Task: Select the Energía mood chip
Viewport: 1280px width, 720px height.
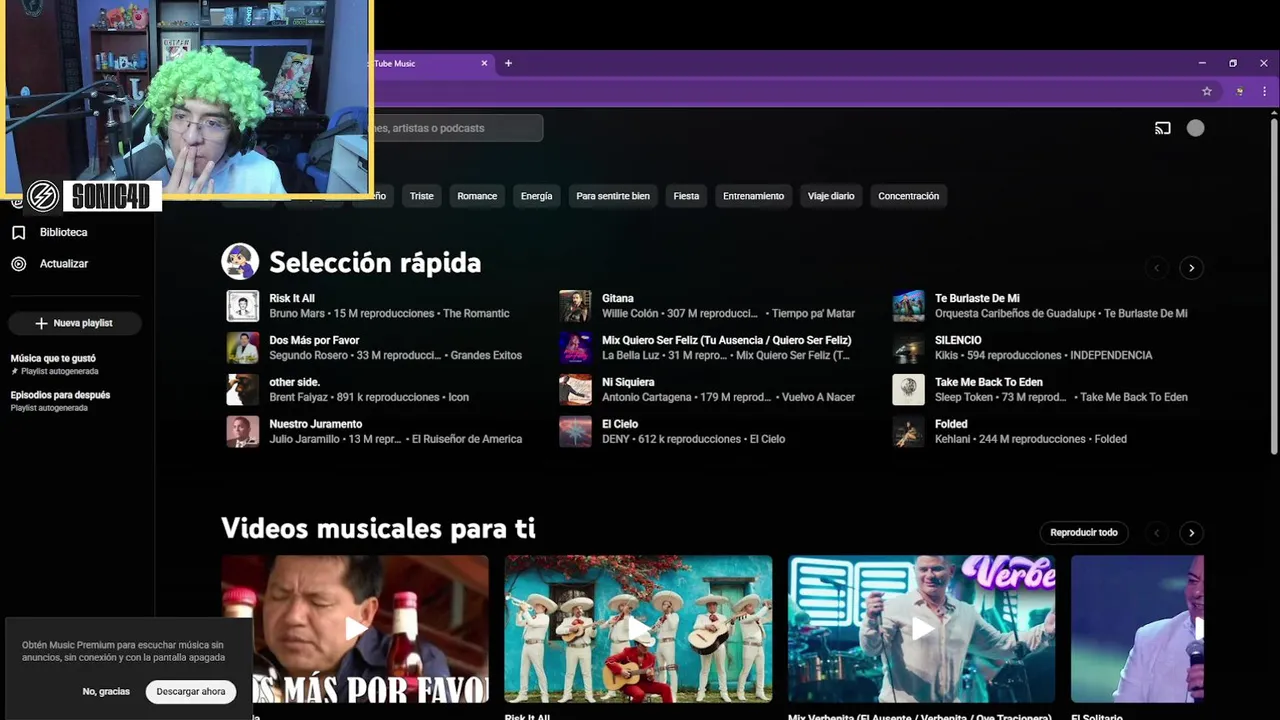Action: pos(536,196)
